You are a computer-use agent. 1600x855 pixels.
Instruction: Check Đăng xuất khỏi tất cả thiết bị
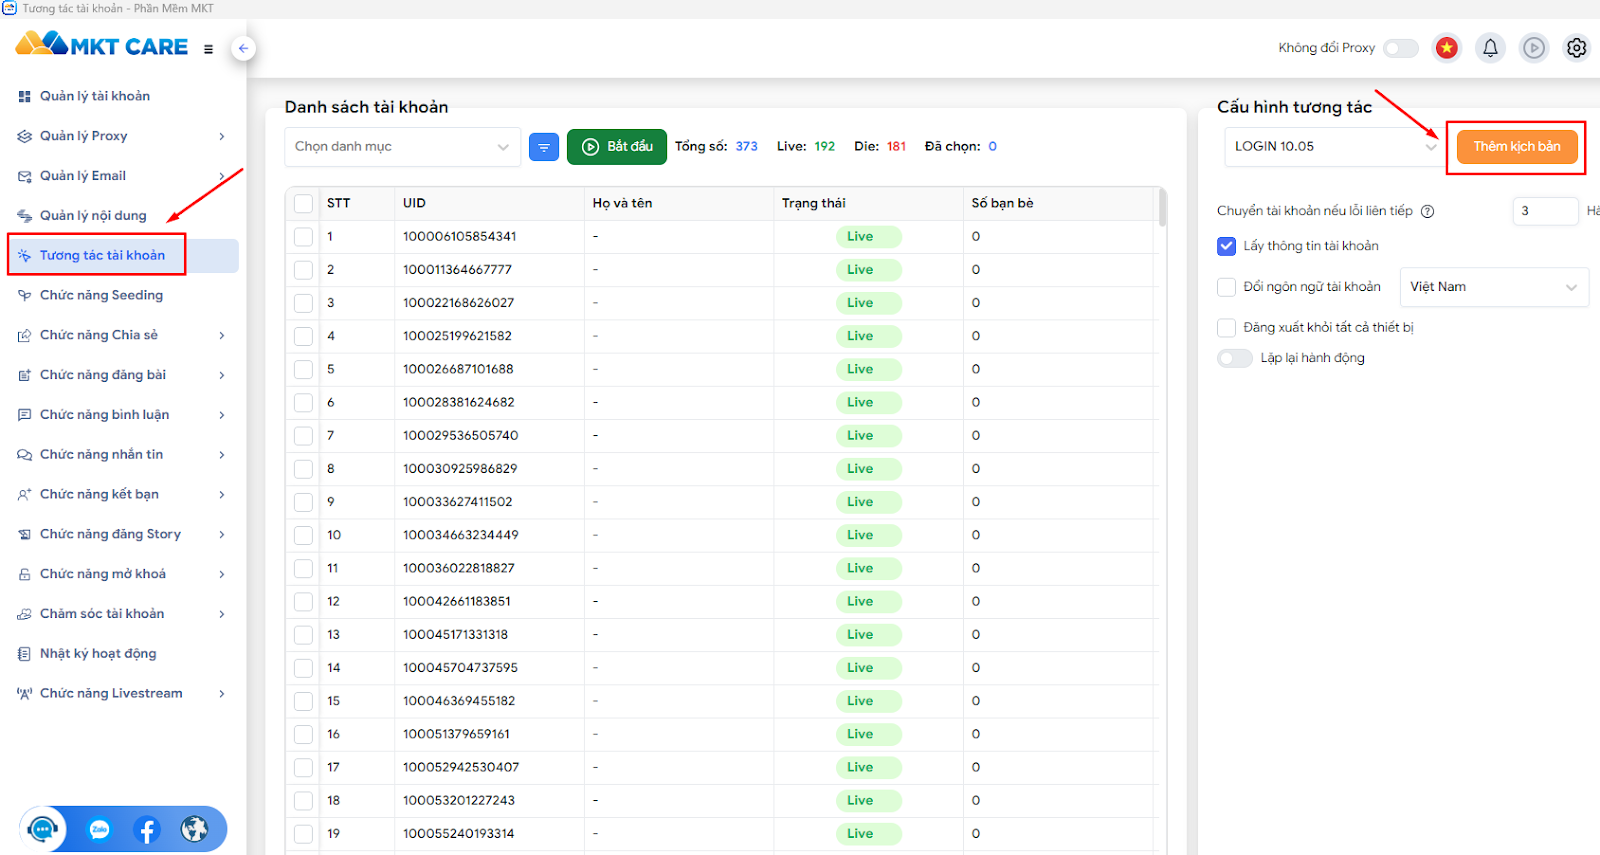click(1227, 328)
